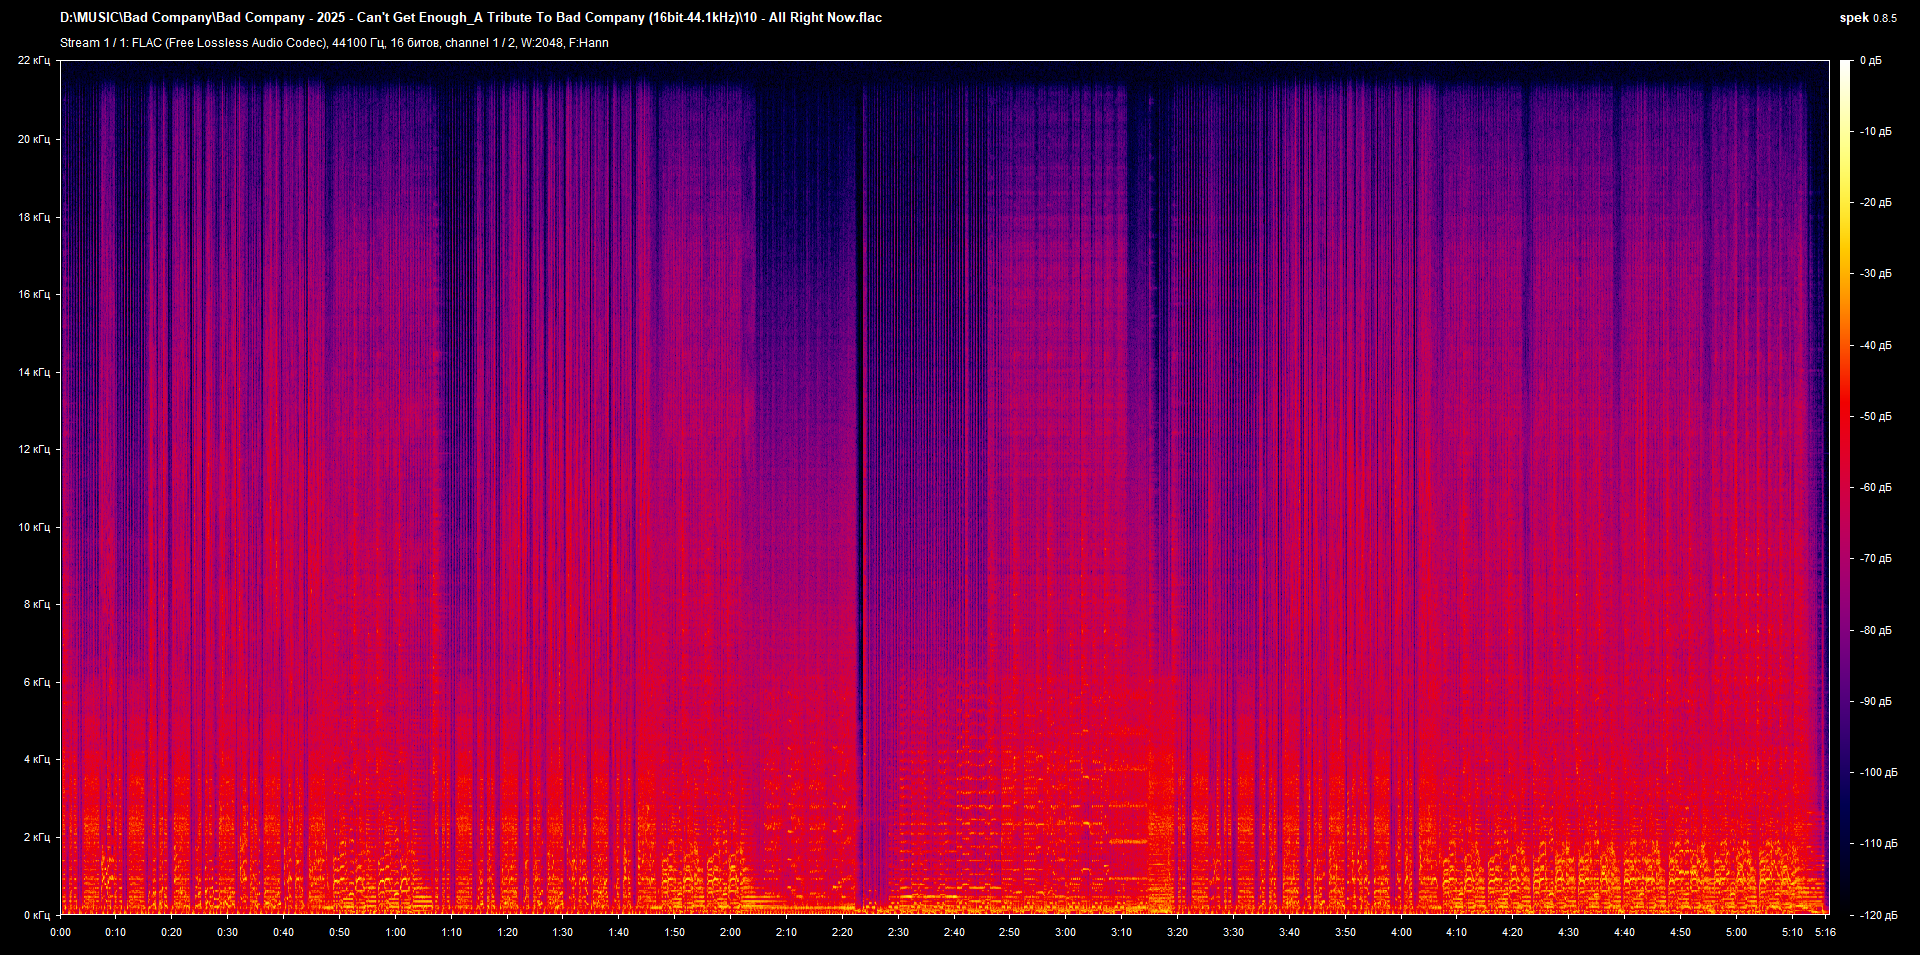The image size is (1920, 955).
Task: Click the 3:10 time axis marker
Action: [x=1121, y=932]
